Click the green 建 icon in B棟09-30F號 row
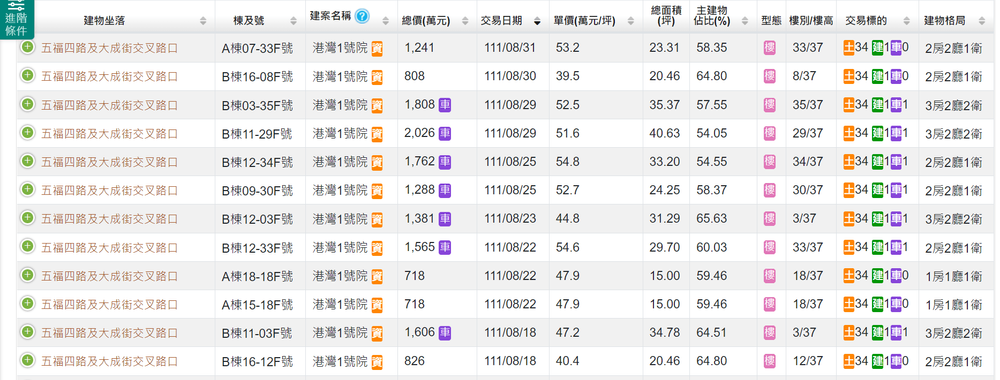The image size is (1000, 380). (x=878, y=190)
